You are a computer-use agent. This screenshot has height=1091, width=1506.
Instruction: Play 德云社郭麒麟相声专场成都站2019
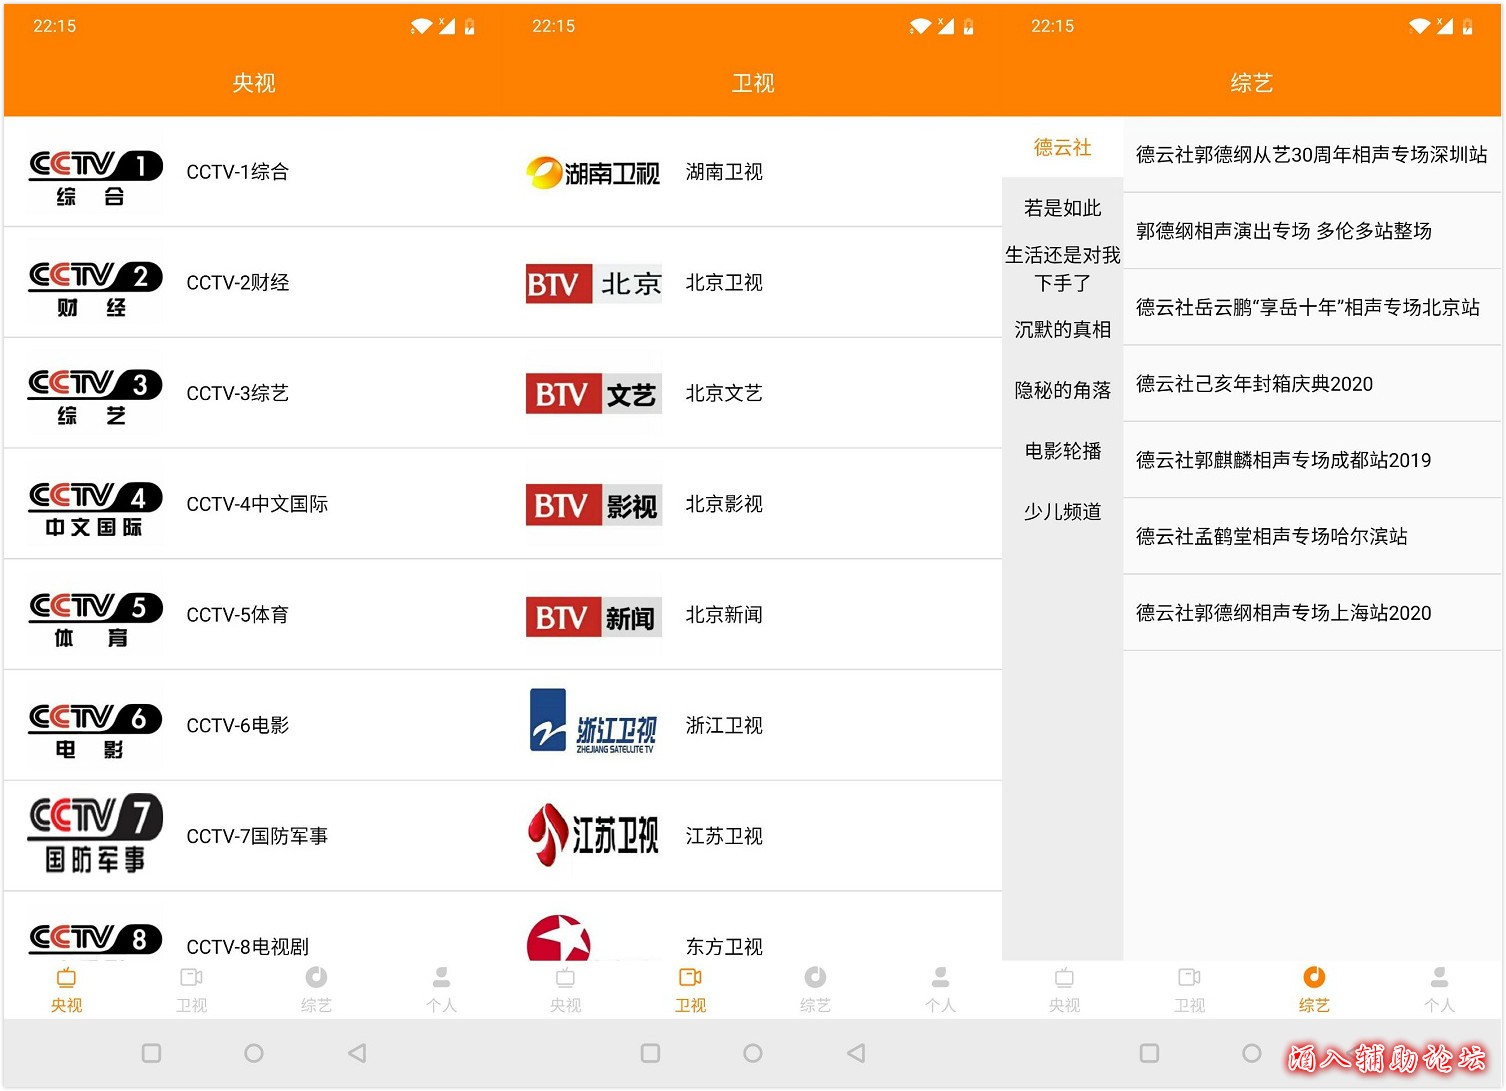tap(1312, 460)
